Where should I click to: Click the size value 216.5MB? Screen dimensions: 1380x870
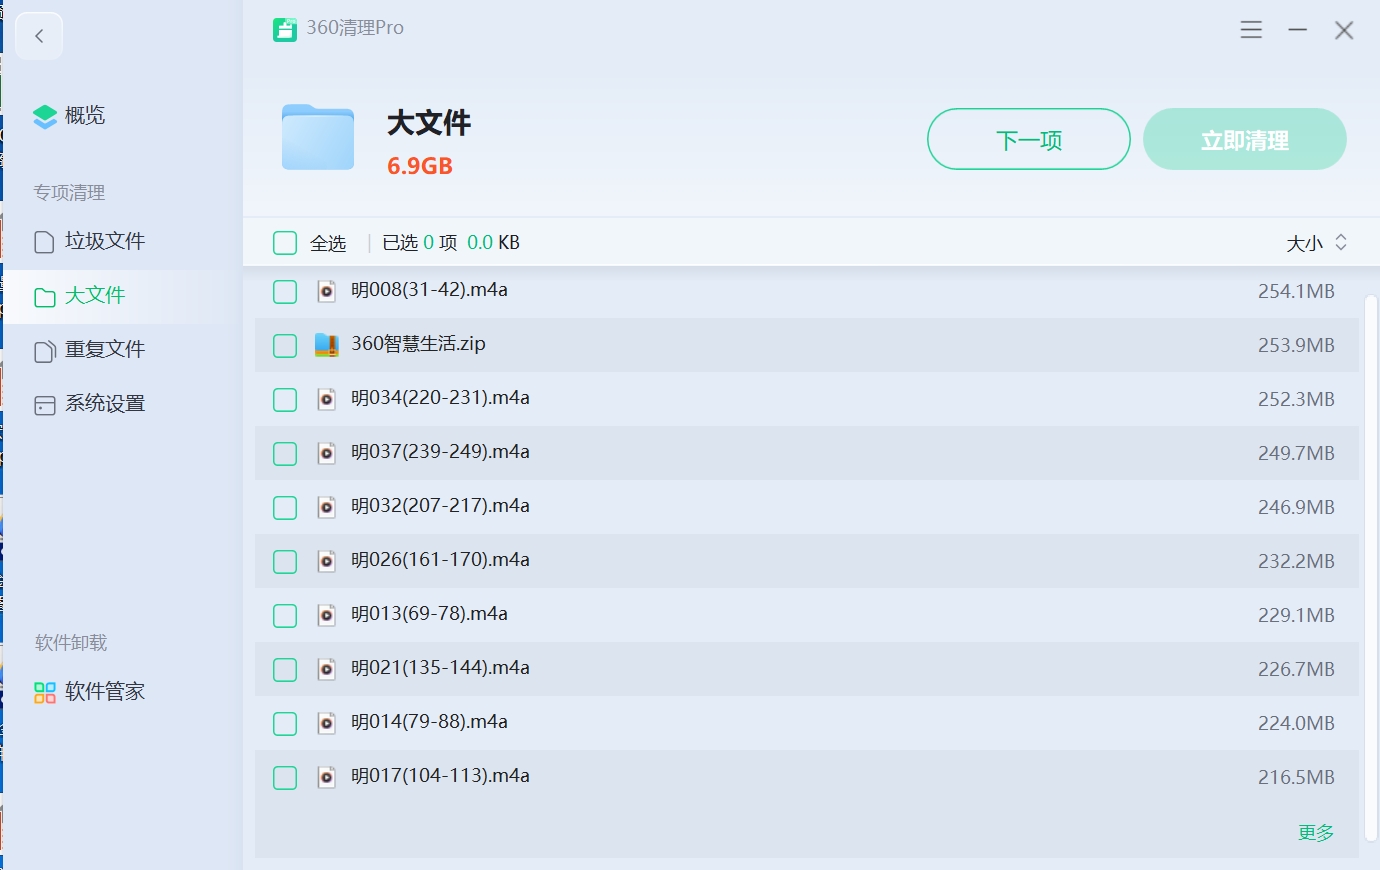pyautogui.click(x=1296, y=778)
